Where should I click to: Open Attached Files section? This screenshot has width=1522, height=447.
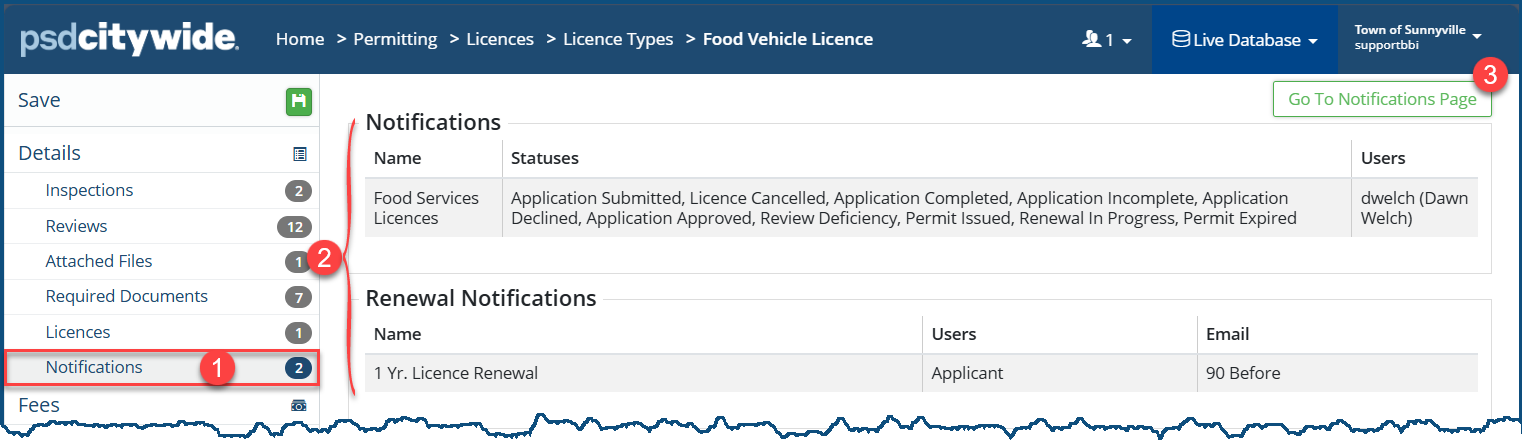coord(99,261)
